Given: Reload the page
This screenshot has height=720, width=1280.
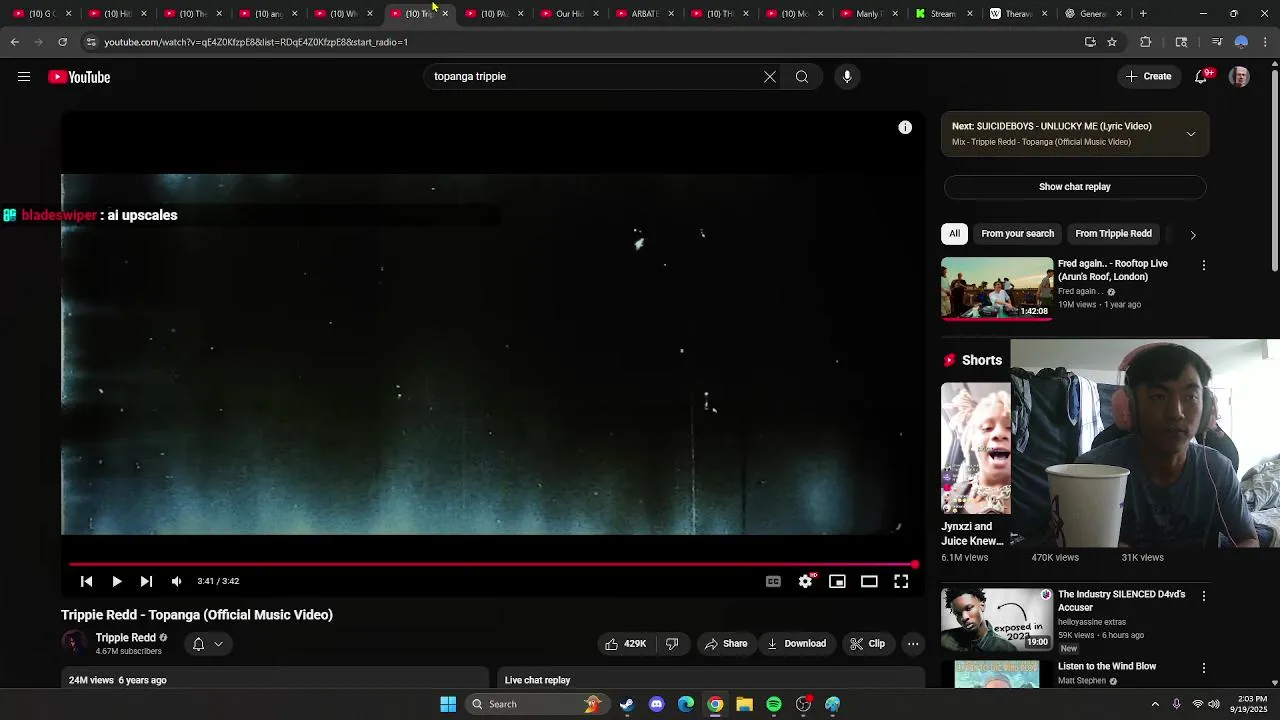Looking at the screenshot, I should (x=62, y=42).
